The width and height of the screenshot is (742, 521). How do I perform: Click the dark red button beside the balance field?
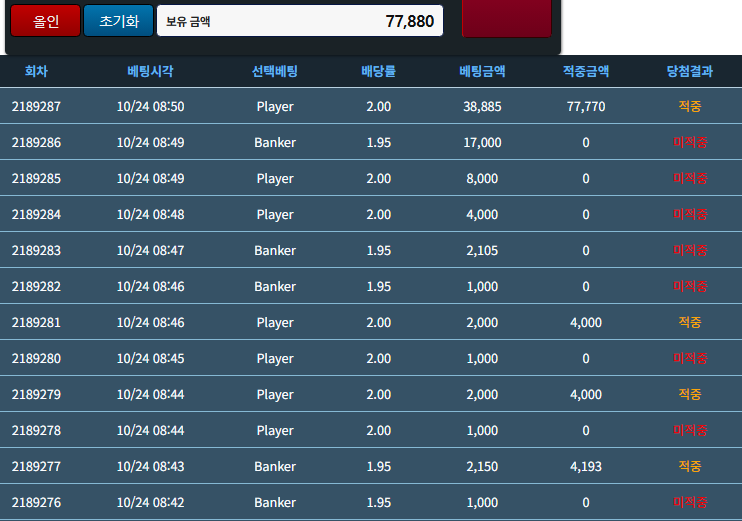506,18
